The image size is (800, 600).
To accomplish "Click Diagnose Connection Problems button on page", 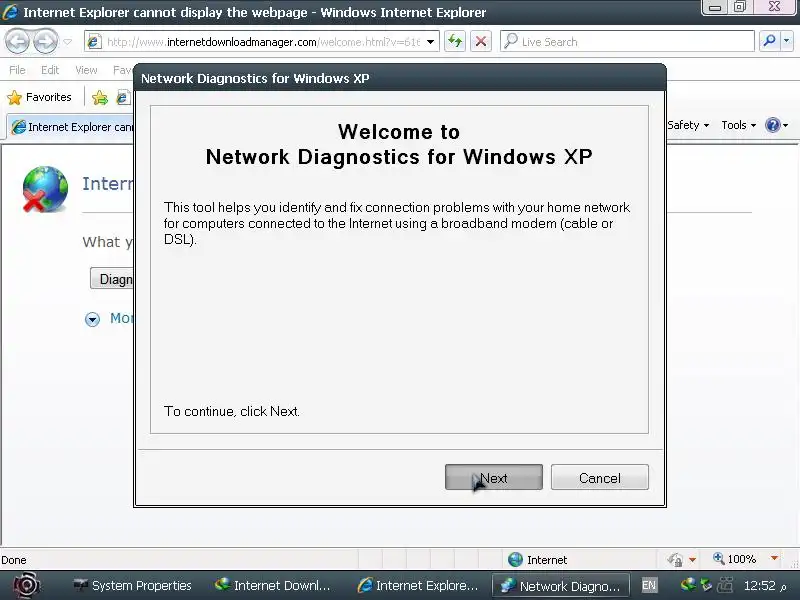I will point(112,279).
